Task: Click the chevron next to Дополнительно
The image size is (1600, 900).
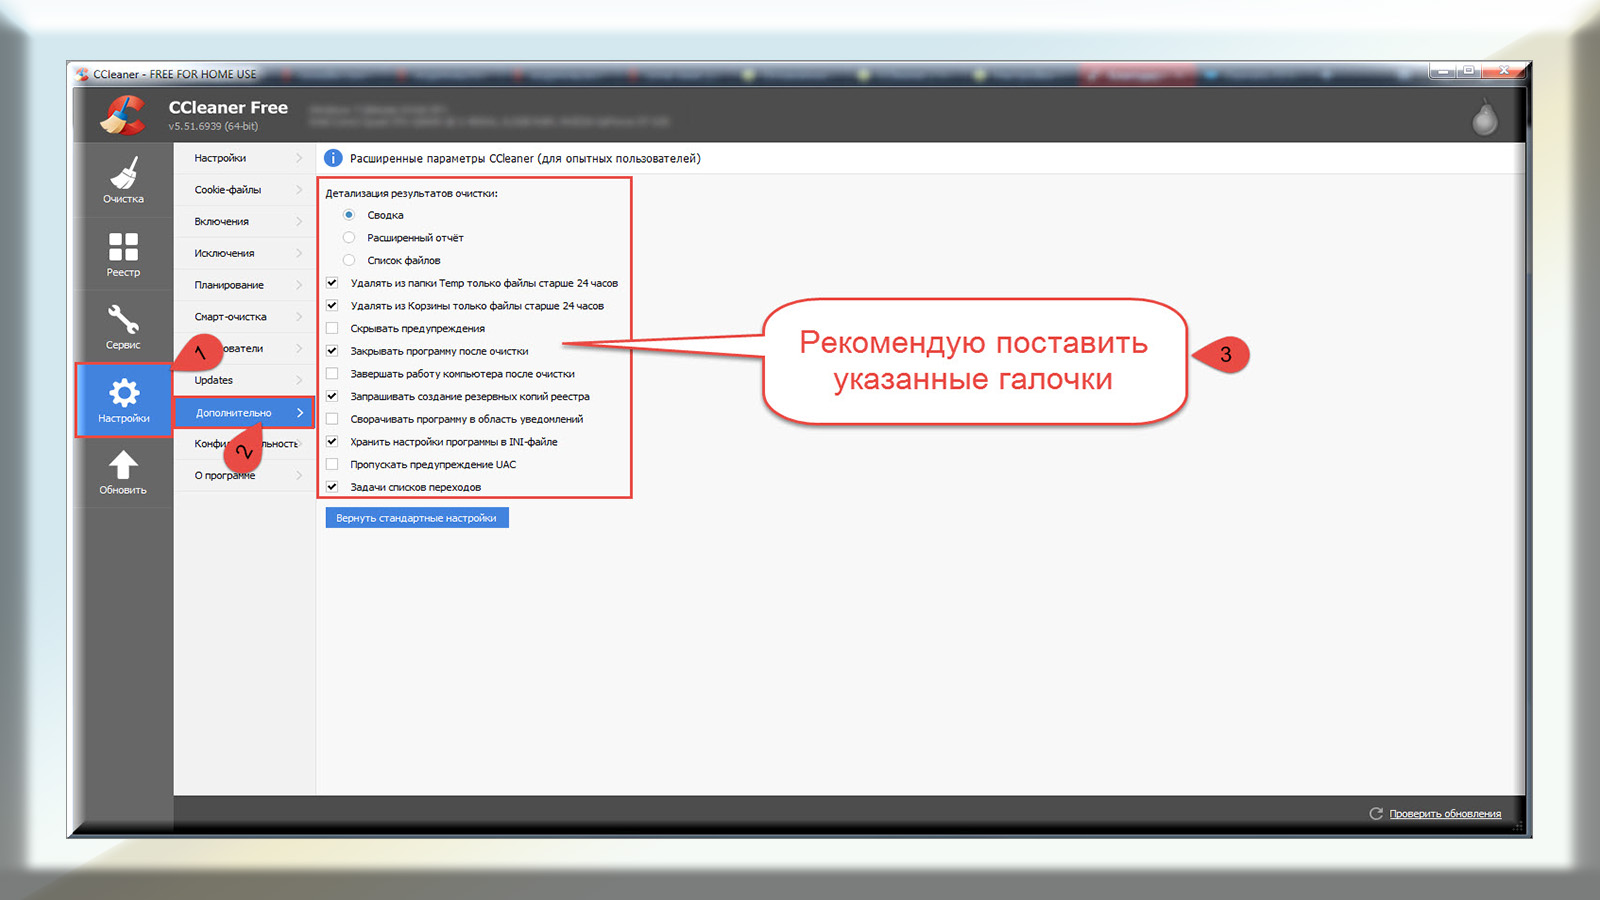Action: tap(299, 412)
